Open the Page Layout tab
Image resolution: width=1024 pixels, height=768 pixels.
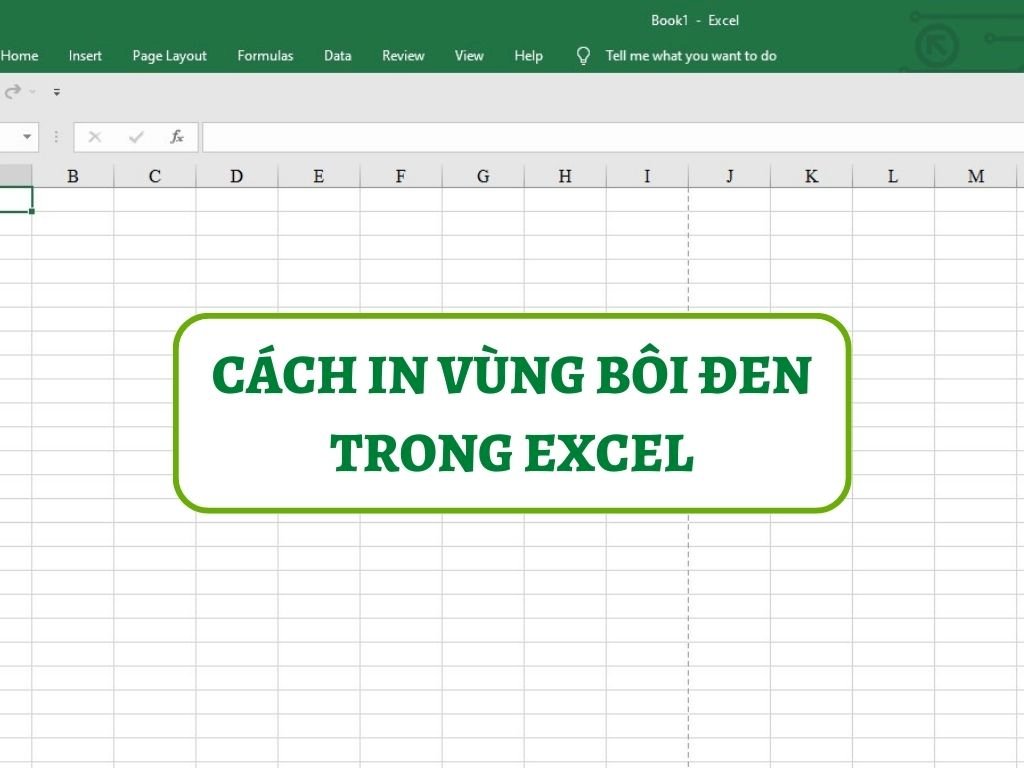point(169,56)
